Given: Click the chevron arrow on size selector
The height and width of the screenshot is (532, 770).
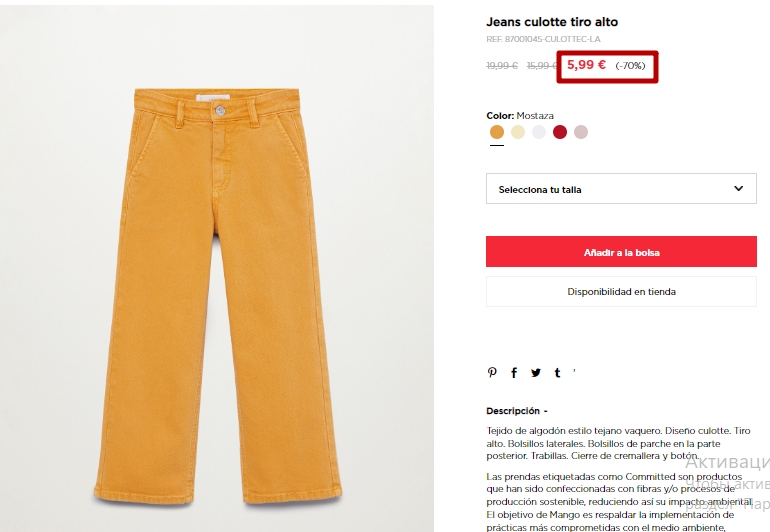Looking at the screenshot, I should pos(738,189).
